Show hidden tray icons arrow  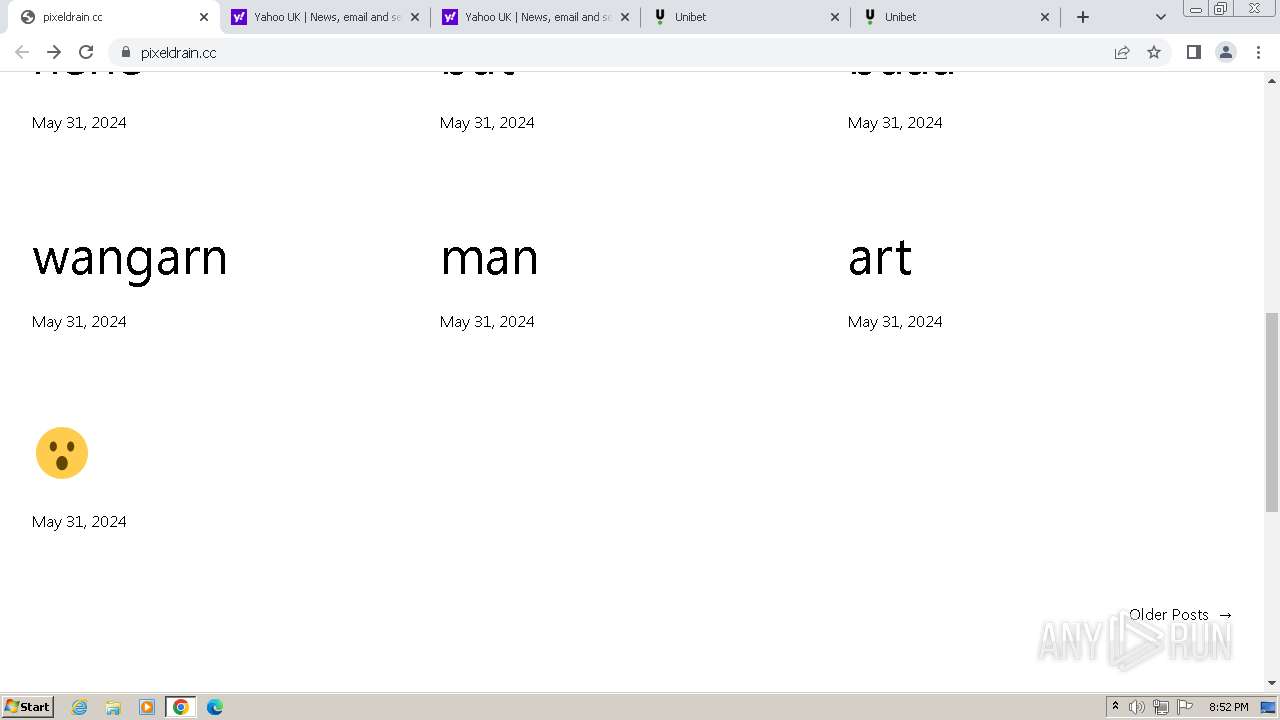pyautogui.click(x=1115, y=707)
